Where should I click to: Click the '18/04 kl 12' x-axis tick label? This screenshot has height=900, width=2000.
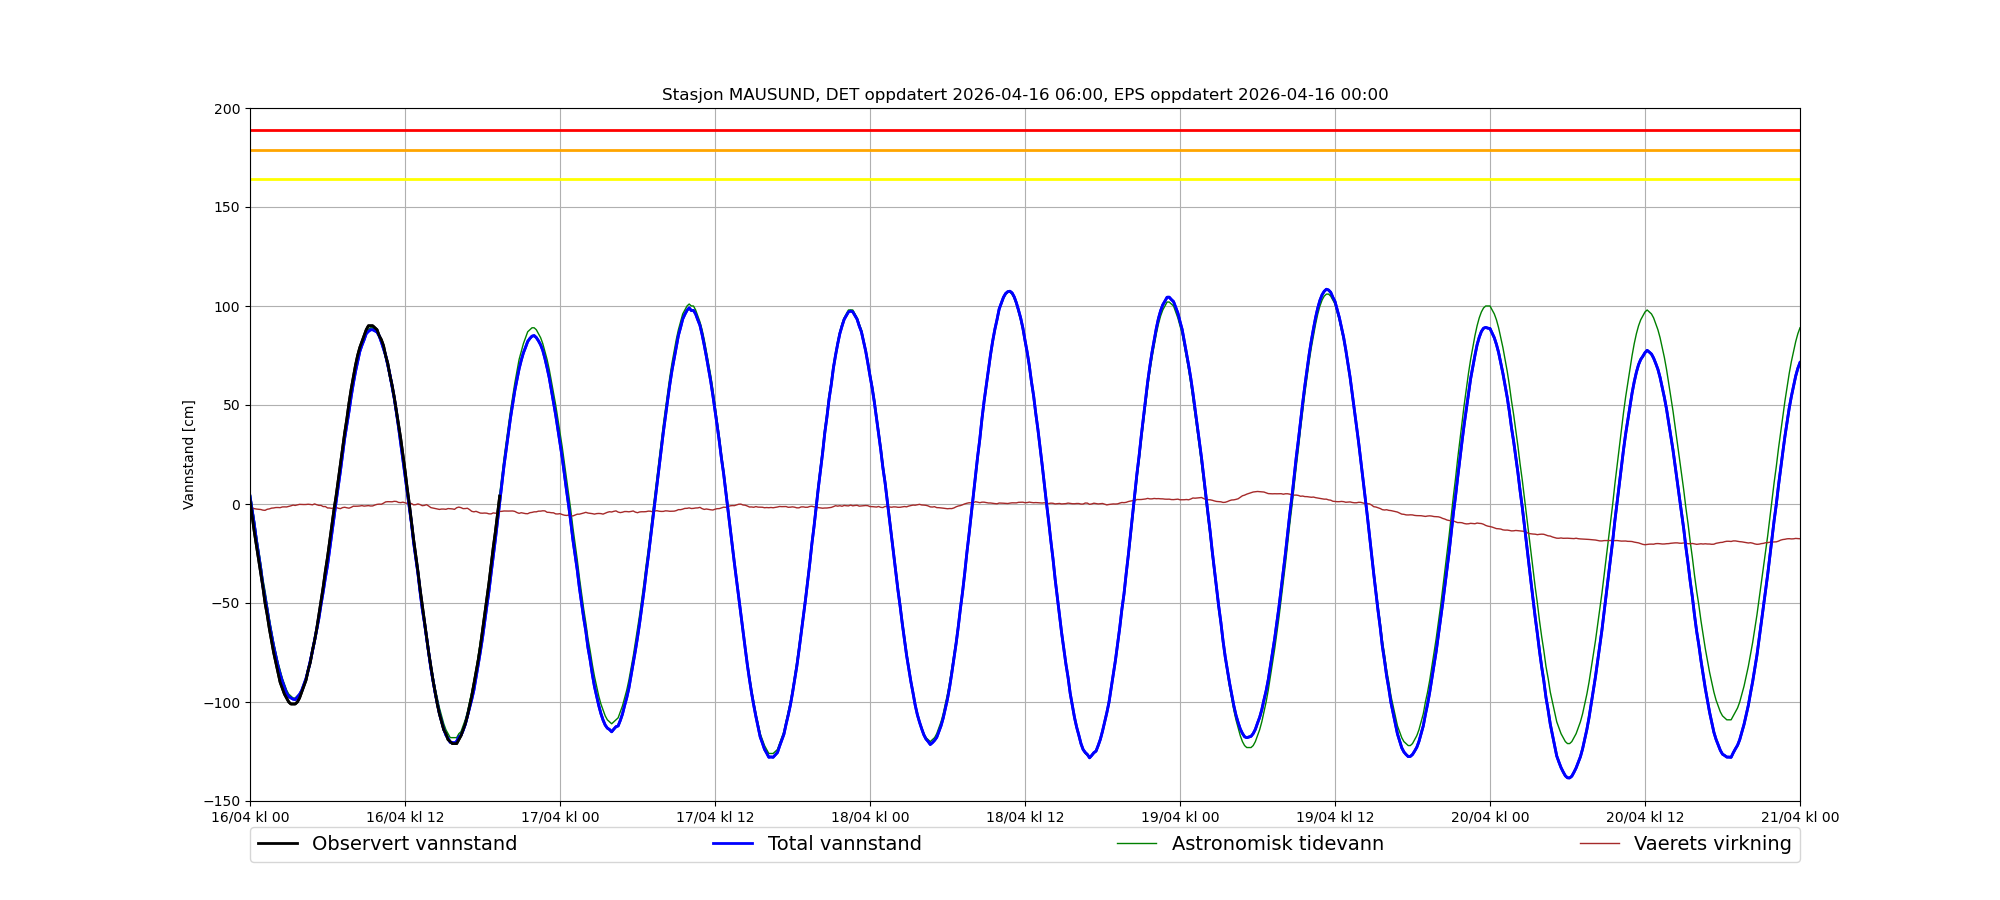tap(1025, 817)
